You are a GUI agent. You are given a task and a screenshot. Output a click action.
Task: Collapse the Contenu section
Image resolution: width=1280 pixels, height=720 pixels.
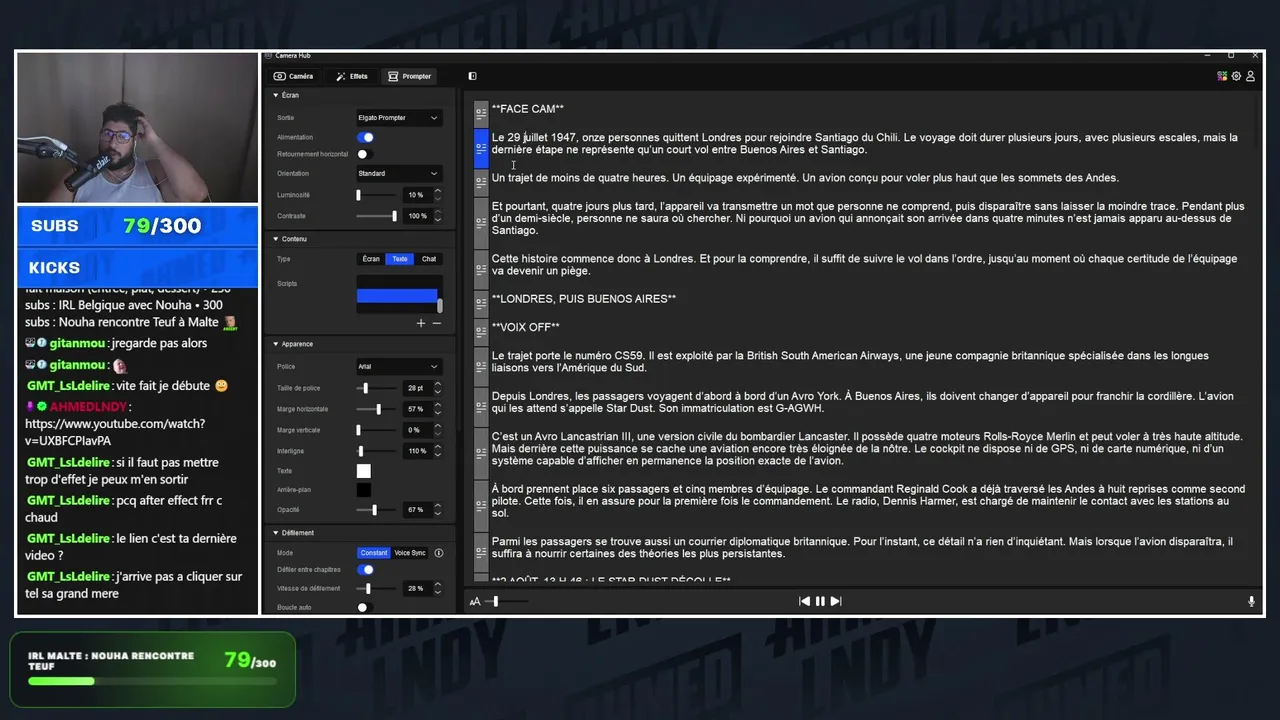point(276,239)
